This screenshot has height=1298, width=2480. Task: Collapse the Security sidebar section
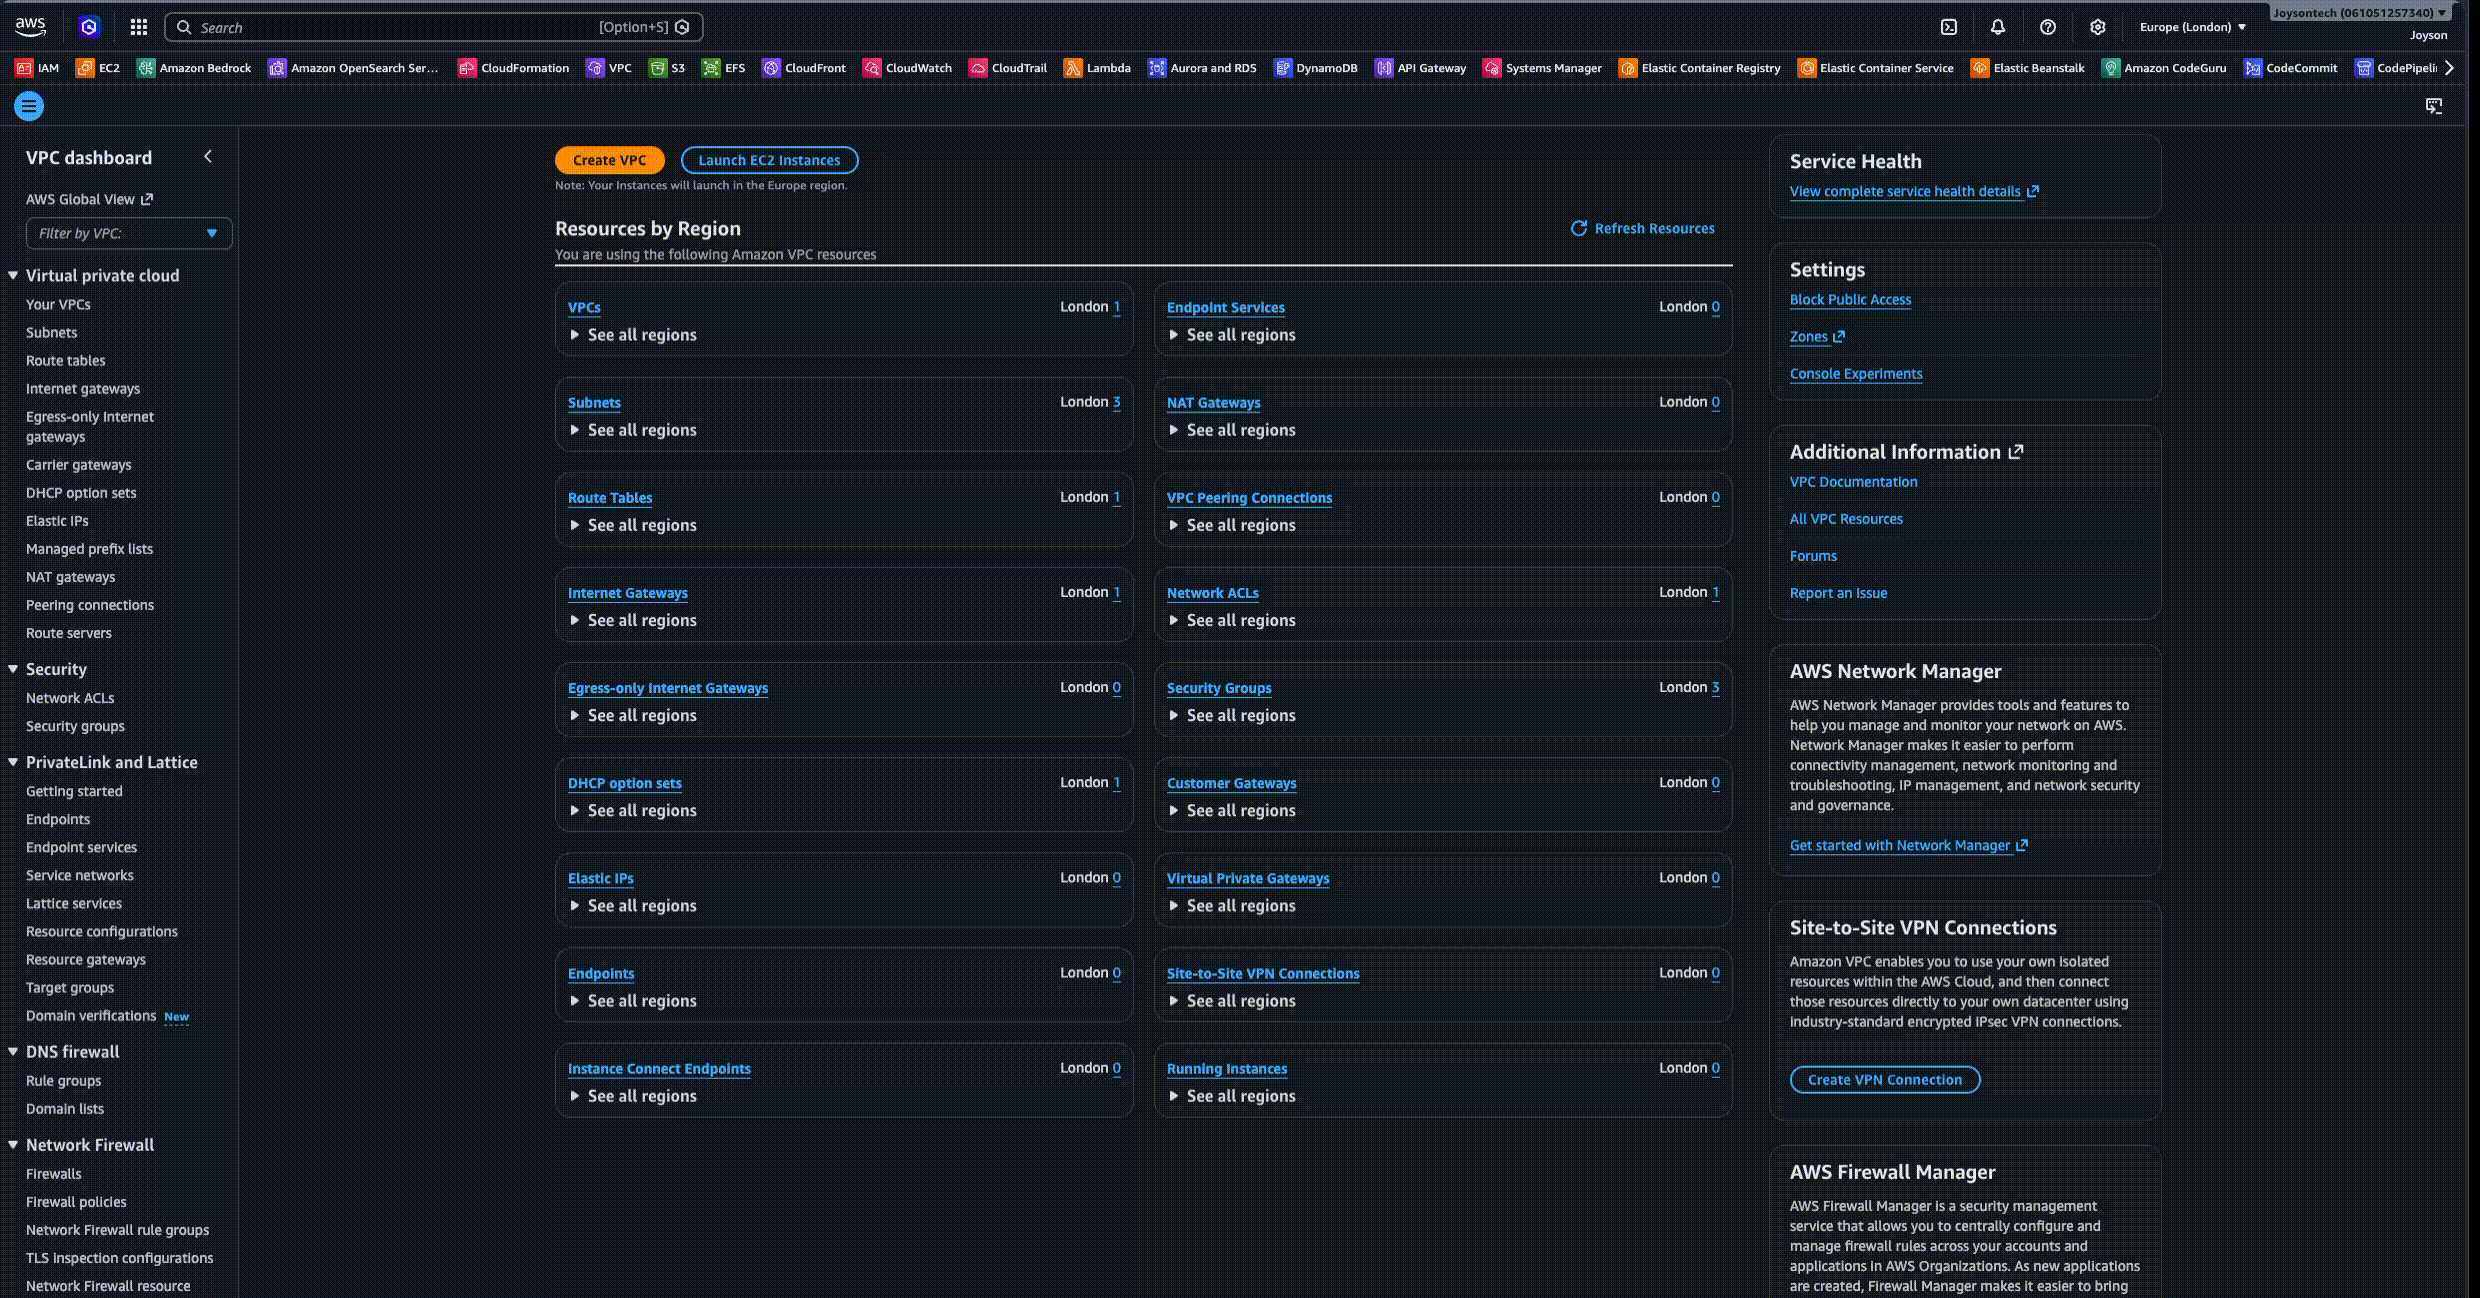click(13, 669)
